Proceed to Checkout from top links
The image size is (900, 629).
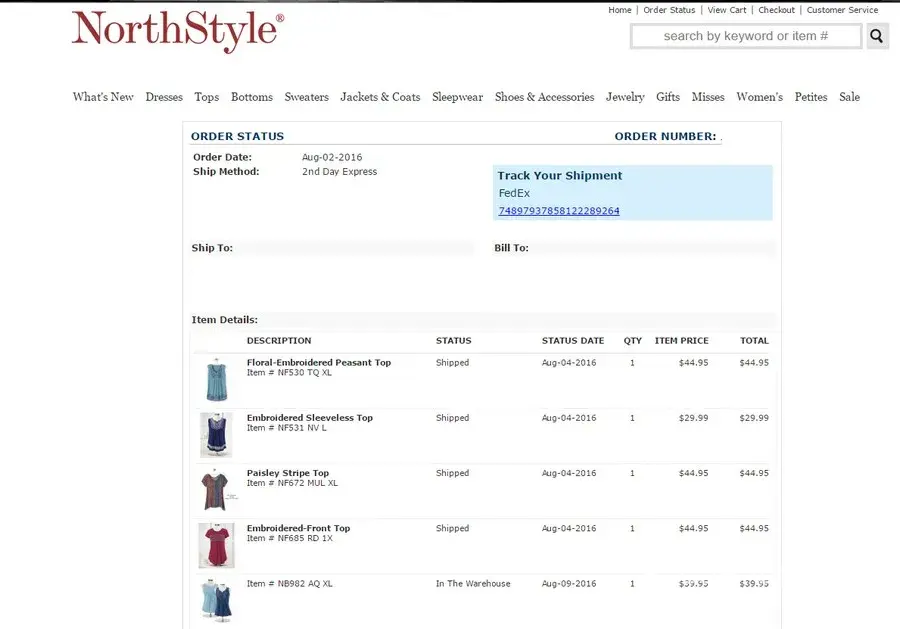[776, 10]
